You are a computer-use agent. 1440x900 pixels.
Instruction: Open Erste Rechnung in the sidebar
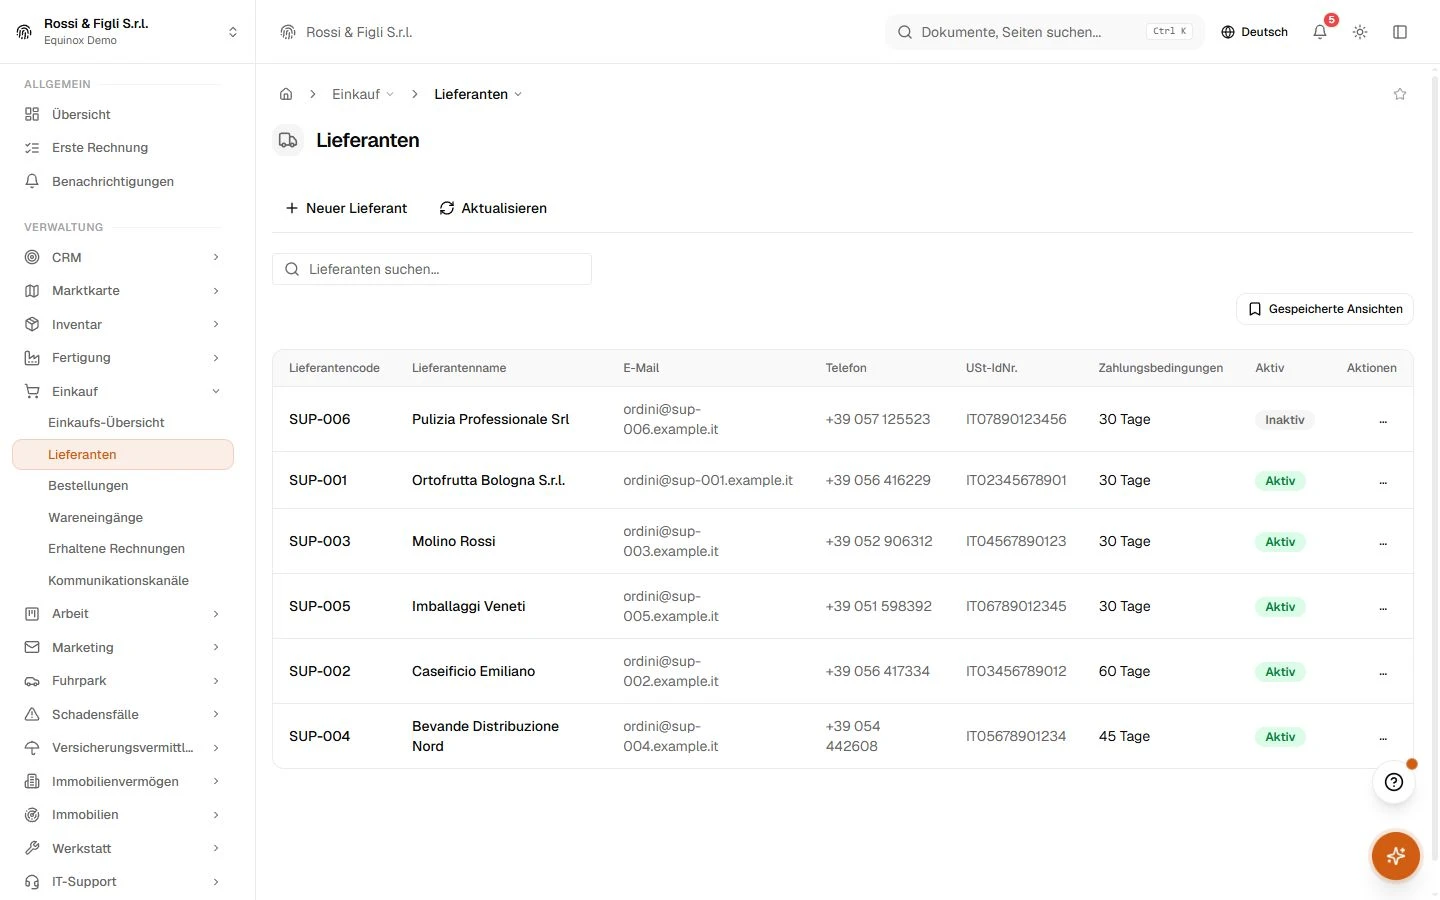tap(122, 148)
